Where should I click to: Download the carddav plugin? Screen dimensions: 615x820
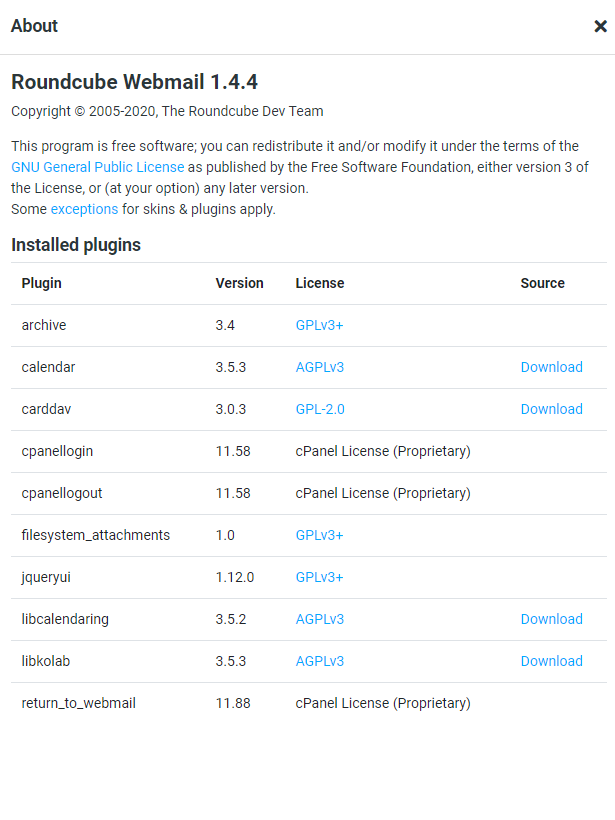point(551,409)
